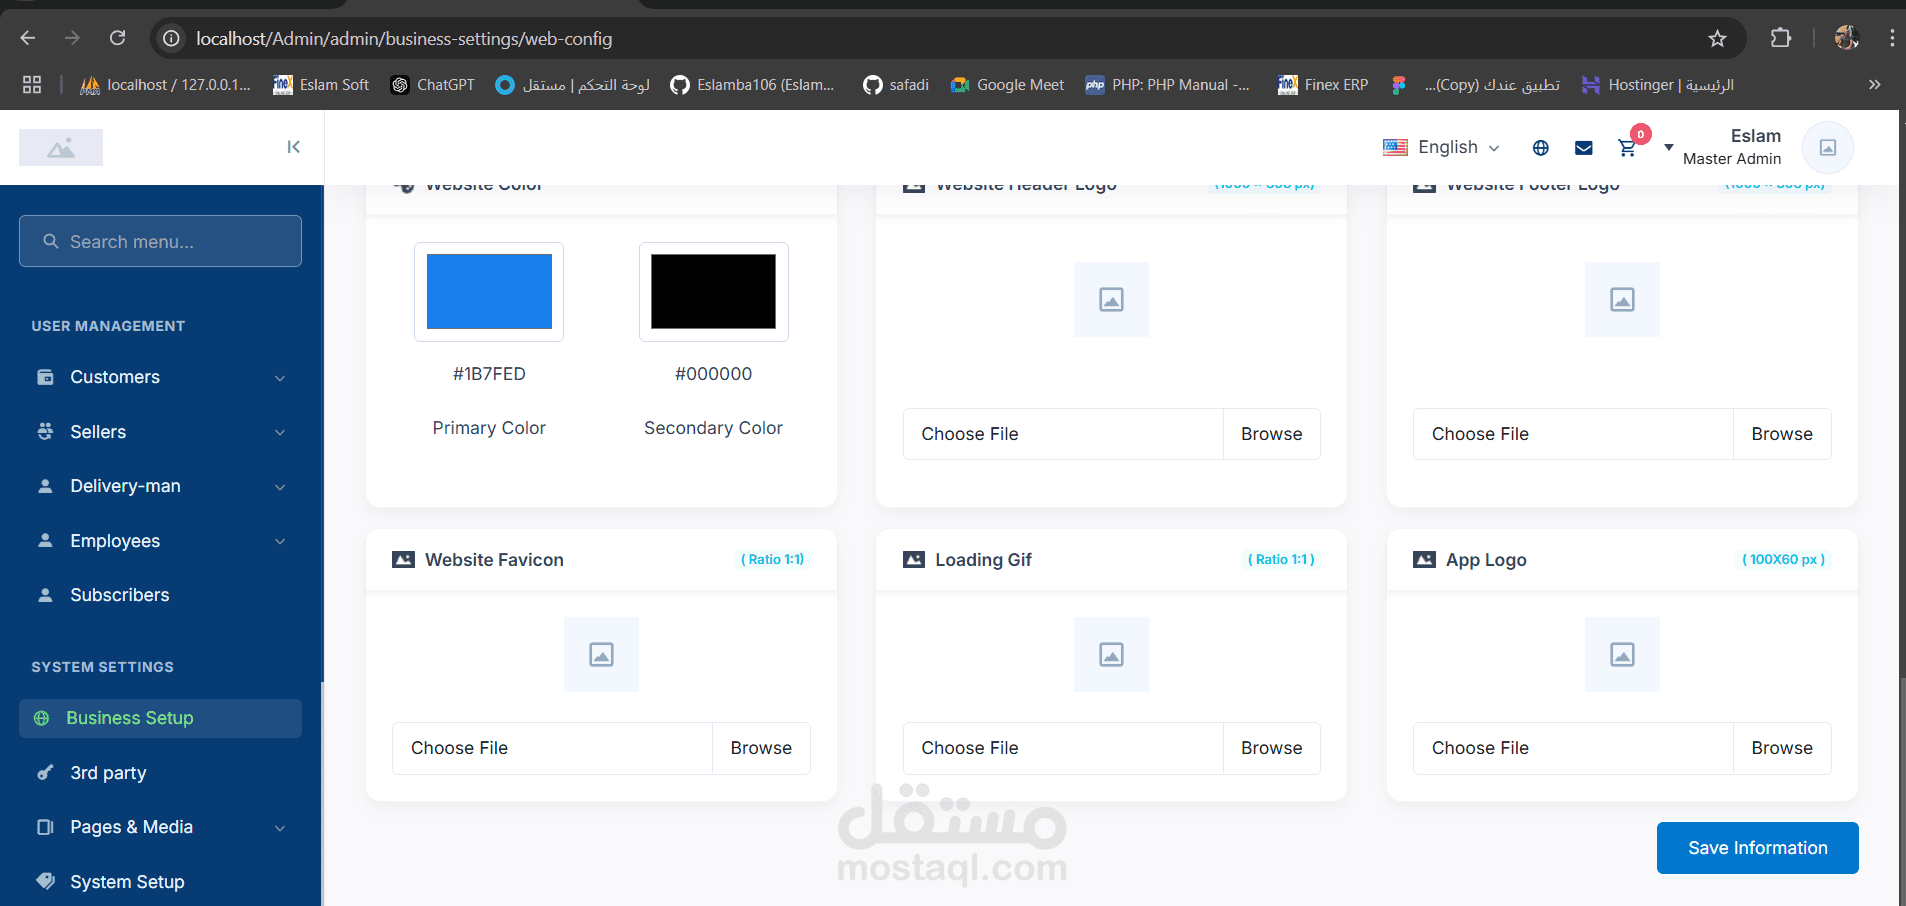Pick the black Secondary Color swatch
This screenshot has height=906, width=1906.
pos(713,291)
